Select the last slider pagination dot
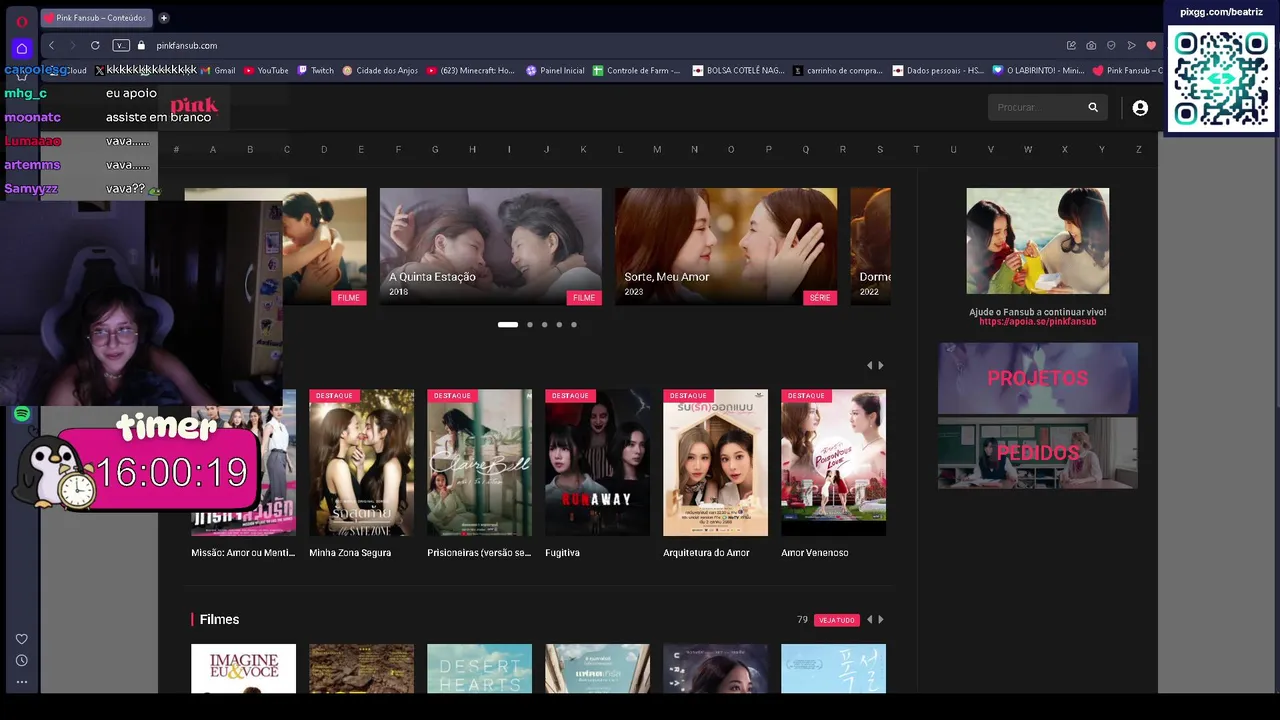The width and height of the screenshot is (1280, 720). pyautogui.click(x=574, y=325)
